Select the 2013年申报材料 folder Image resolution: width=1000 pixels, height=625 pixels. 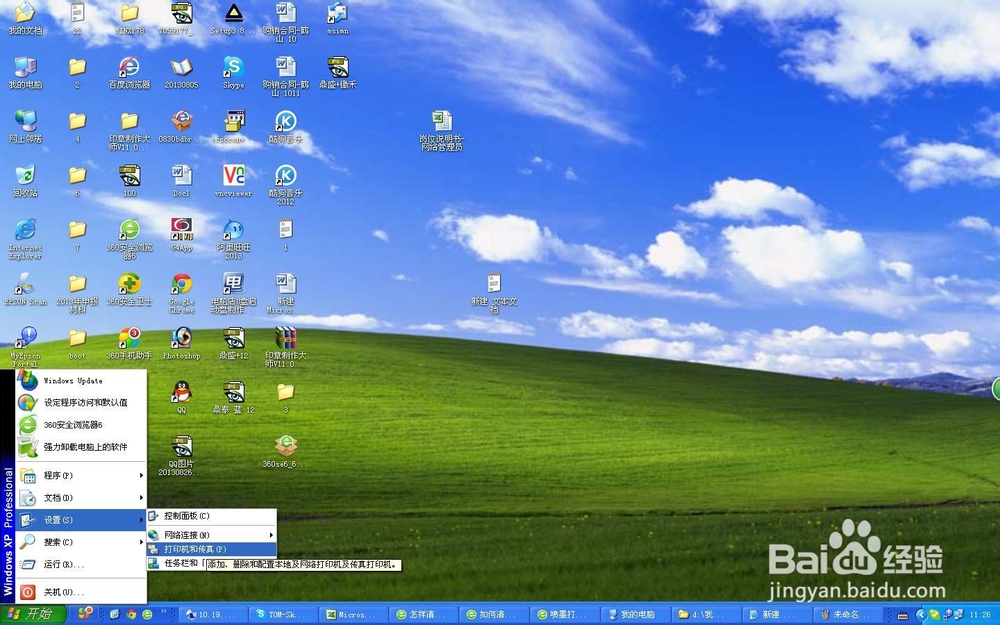pos(77,293)
